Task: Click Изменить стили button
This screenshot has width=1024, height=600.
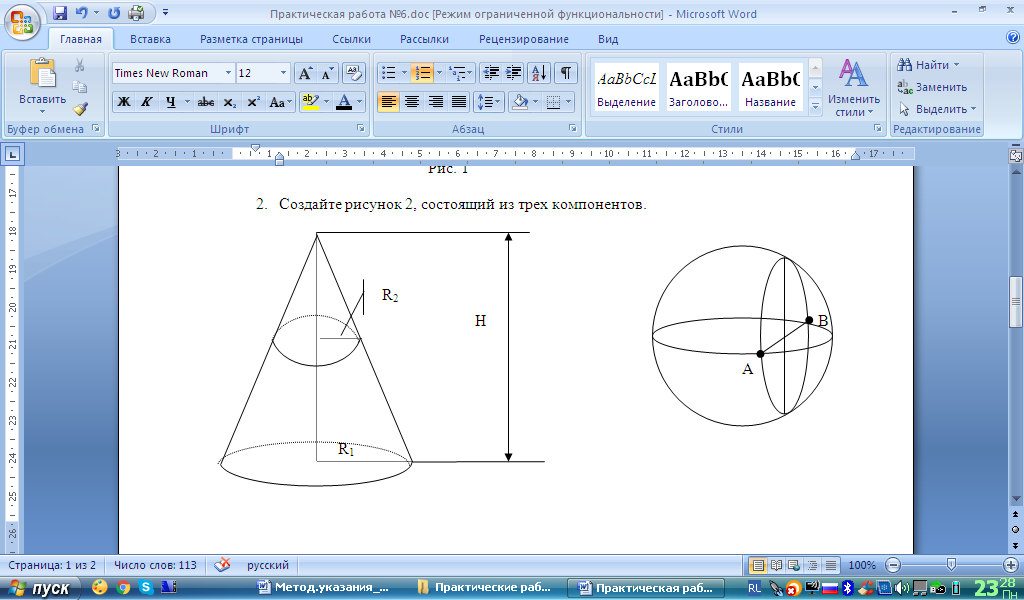Action: coord(854,87)
